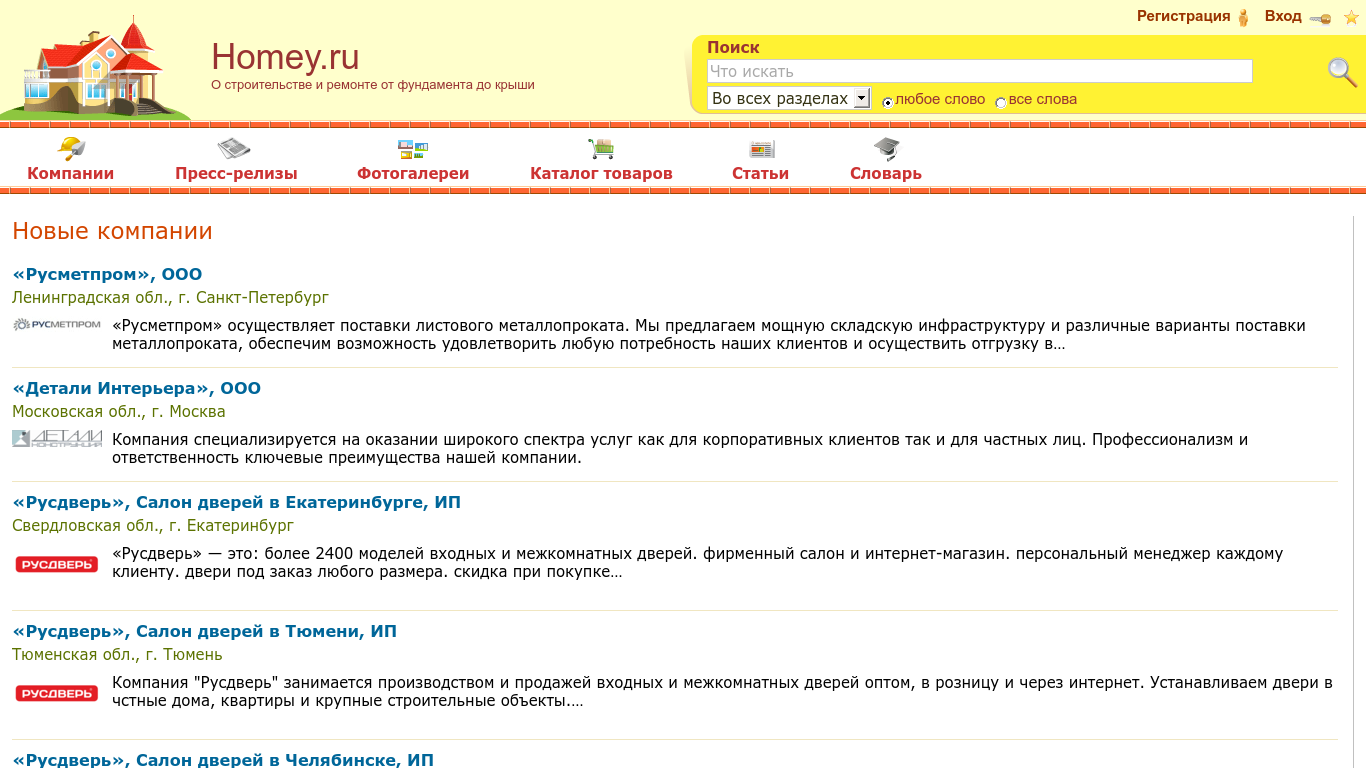The height and width of the screenshot is (768, 1366).
Task: Click the Homey.ru site title
Action: pyautogui.click(x=285, y=57)
